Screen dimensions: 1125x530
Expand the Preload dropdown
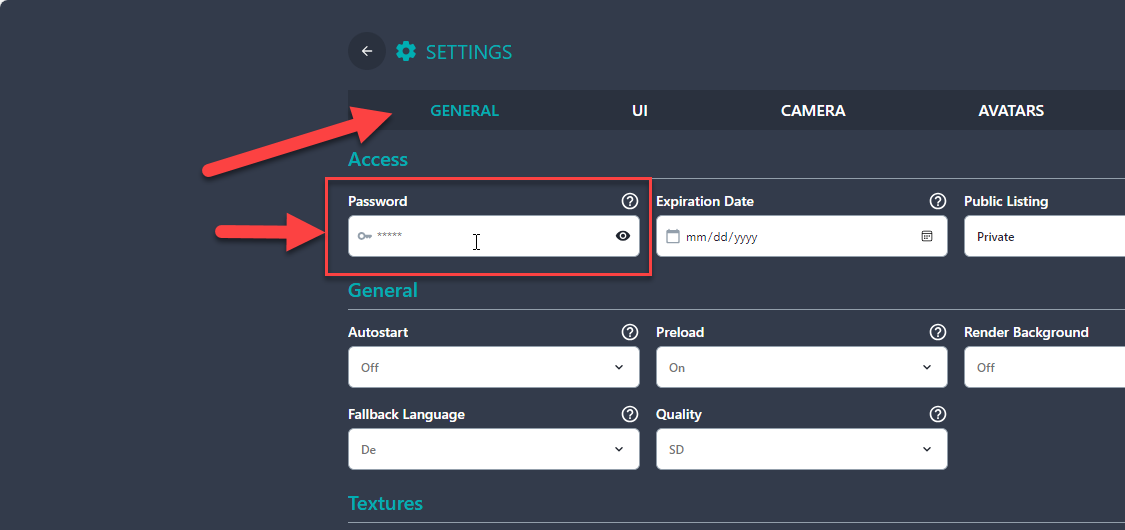tap(801, 367)
